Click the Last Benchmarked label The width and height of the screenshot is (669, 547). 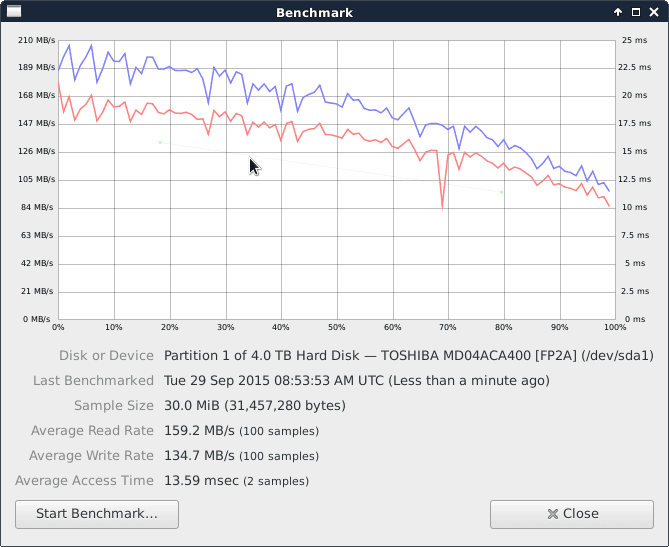coord(93,381)
